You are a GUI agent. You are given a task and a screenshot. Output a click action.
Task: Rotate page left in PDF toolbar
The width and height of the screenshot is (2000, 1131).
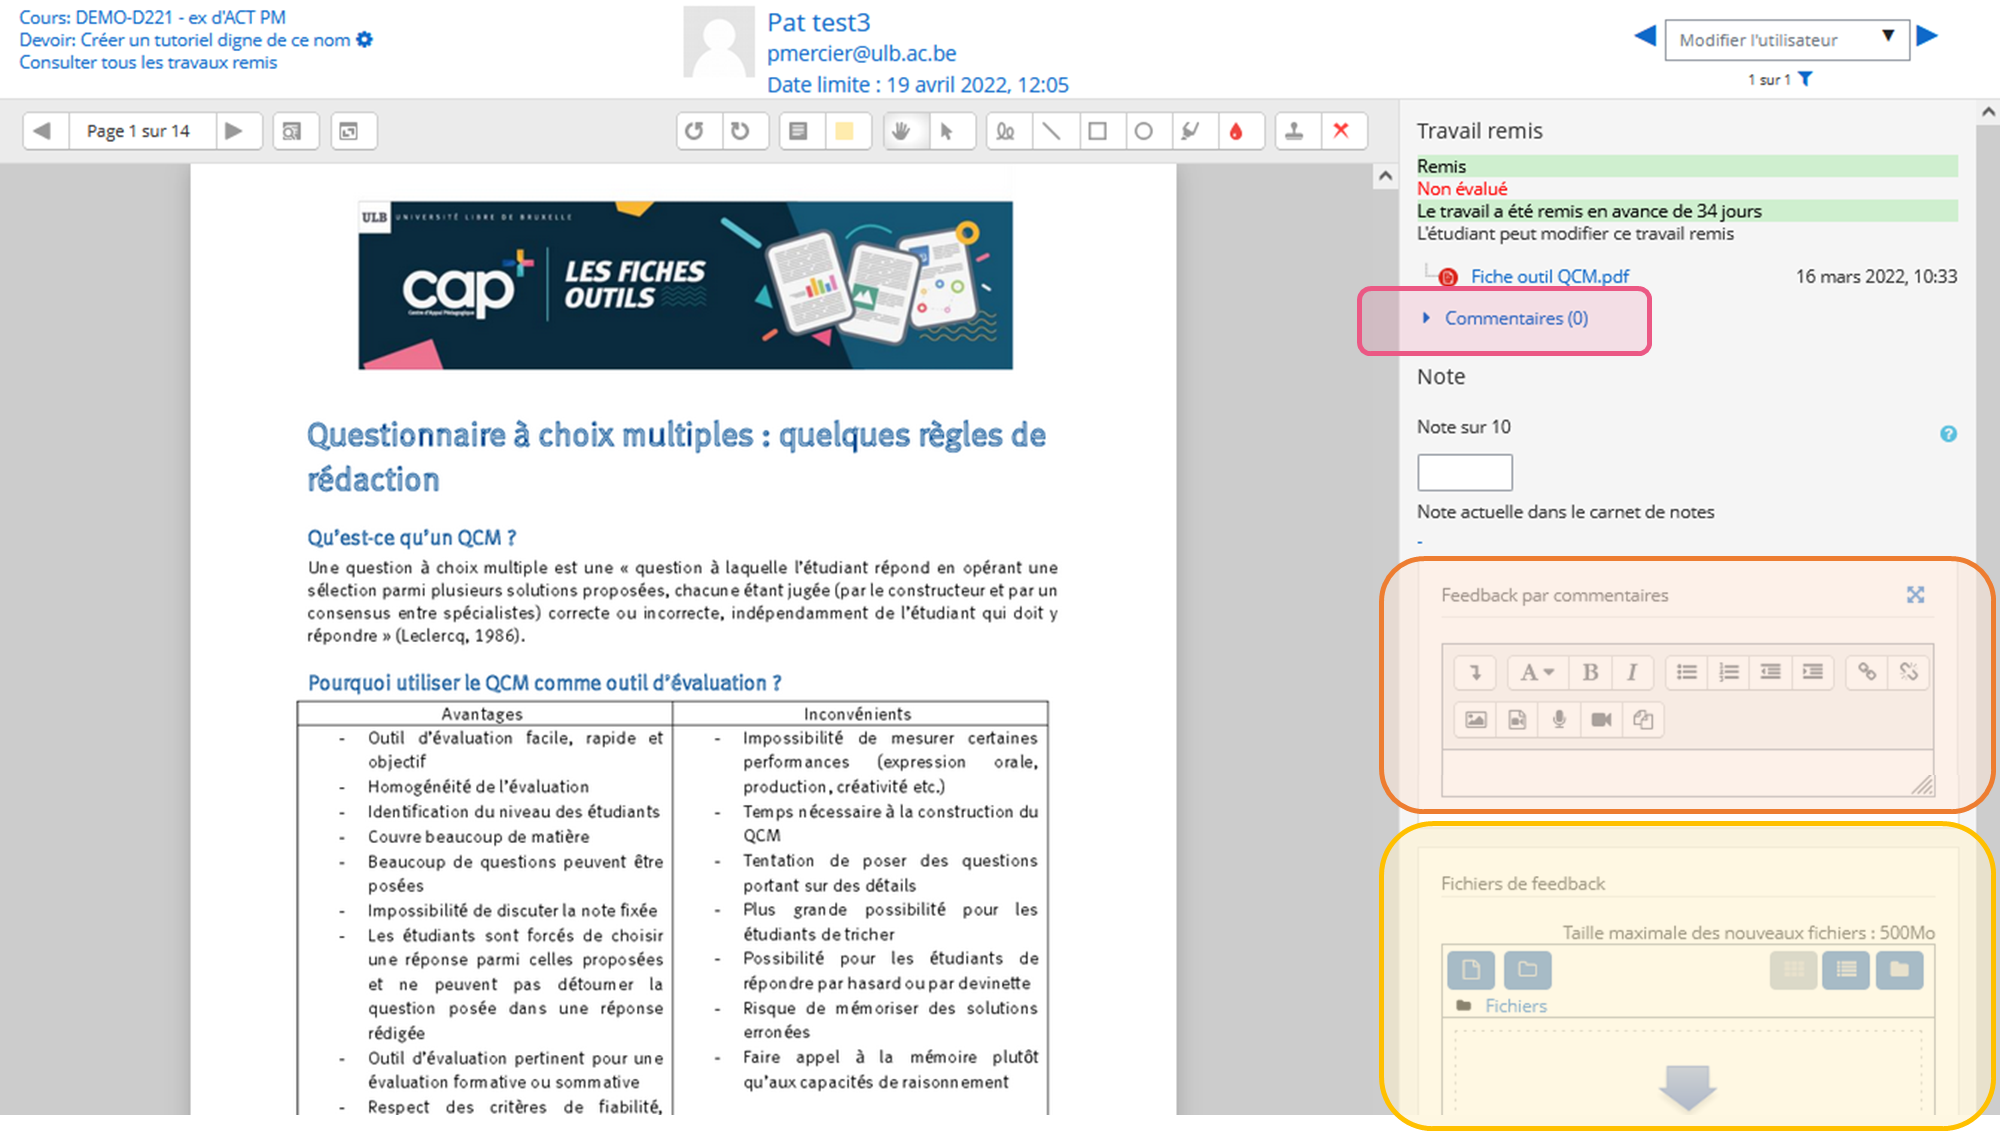[x=694, y=131]
